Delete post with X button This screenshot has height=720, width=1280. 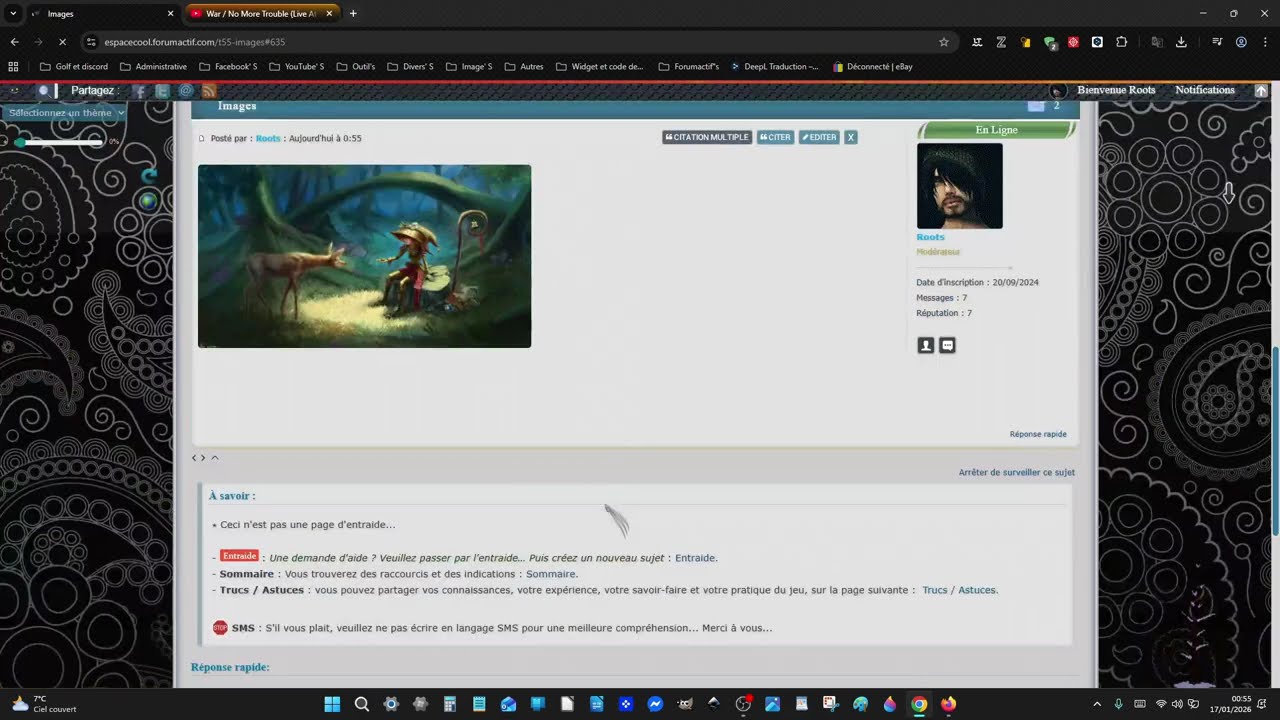851,137
